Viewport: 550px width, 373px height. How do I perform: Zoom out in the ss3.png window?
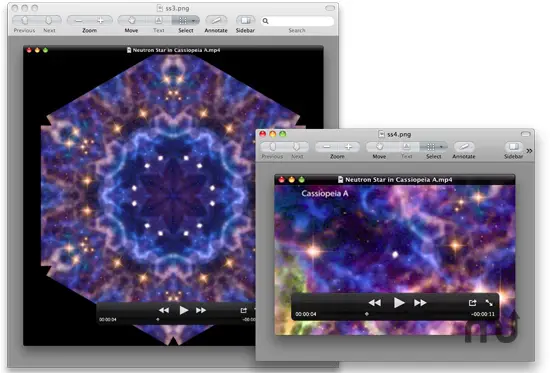79,21
